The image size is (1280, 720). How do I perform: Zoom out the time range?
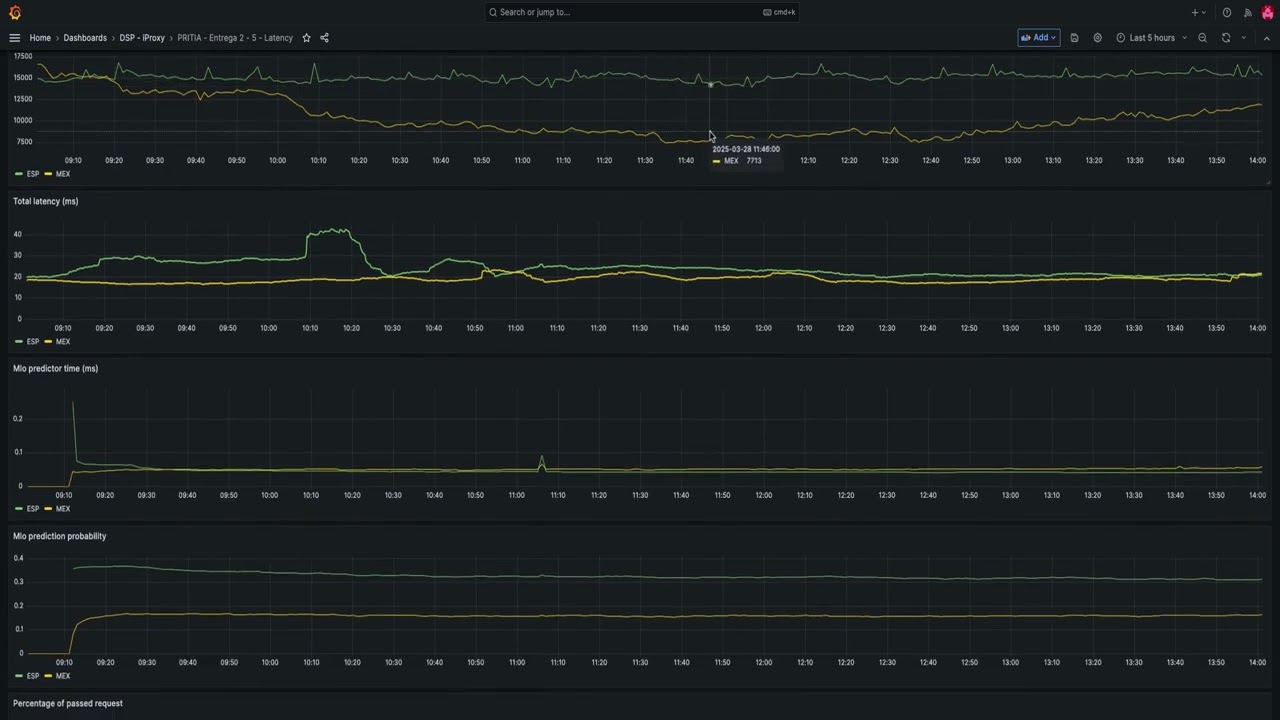point(1203,38)
